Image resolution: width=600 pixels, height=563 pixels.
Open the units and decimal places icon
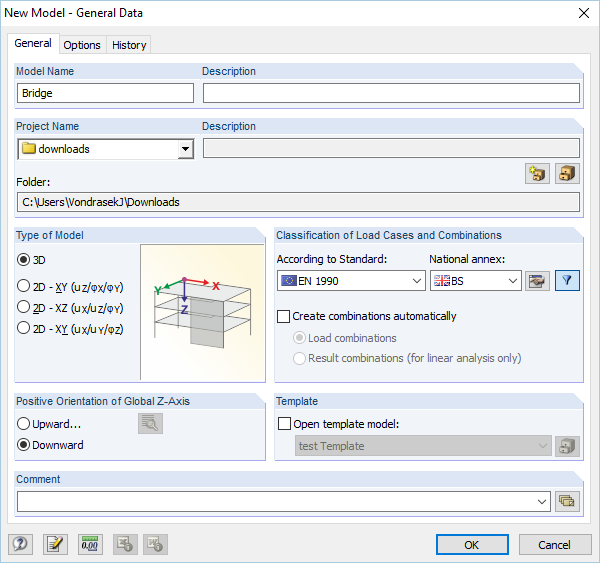90,544
